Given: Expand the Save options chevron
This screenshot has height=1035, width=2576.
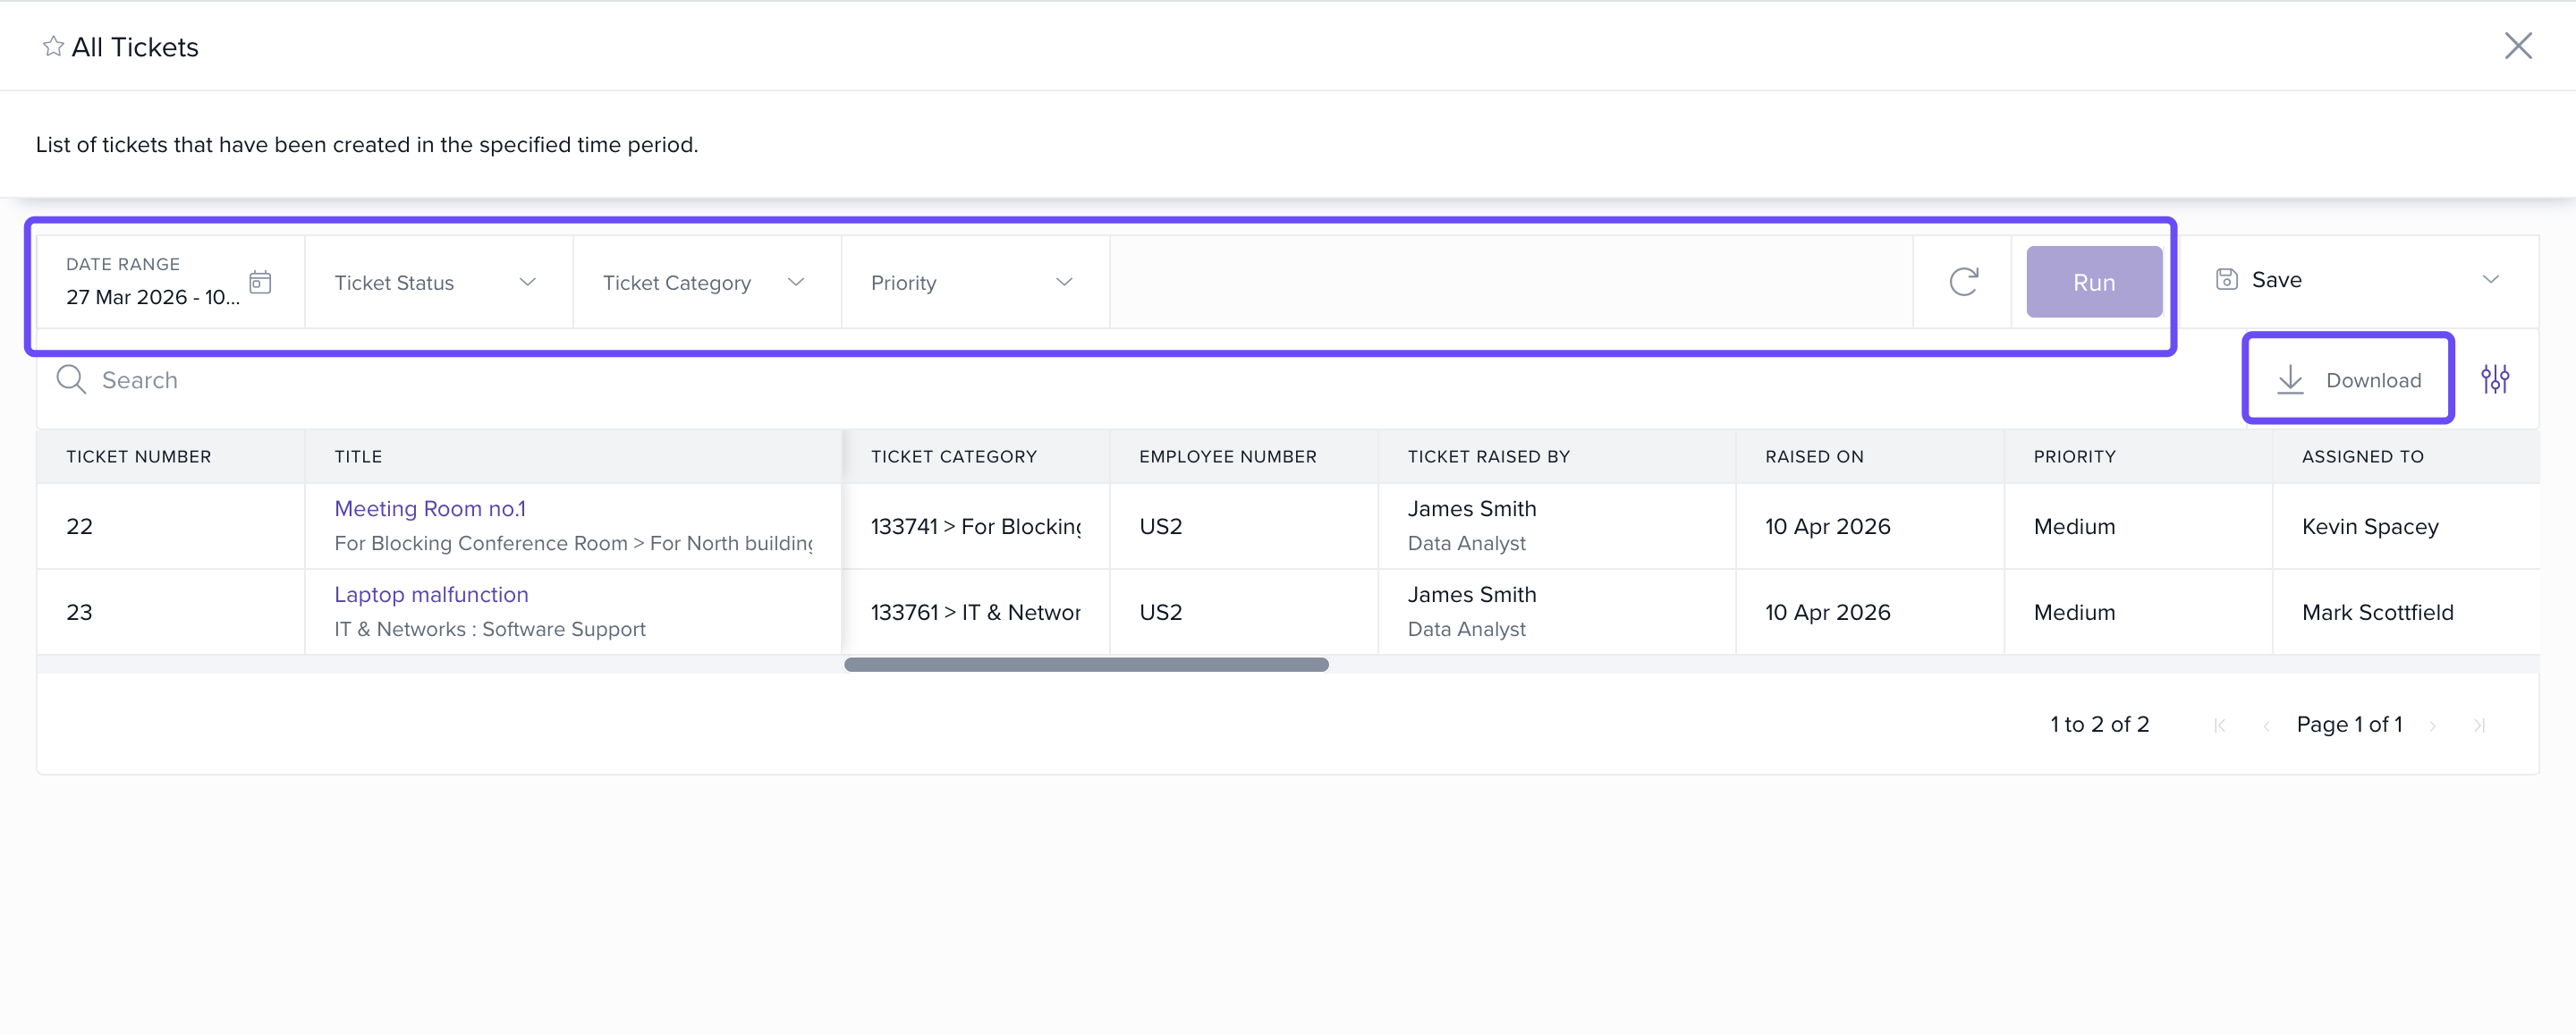Looking at the screenshot, I should point(2490,280).
